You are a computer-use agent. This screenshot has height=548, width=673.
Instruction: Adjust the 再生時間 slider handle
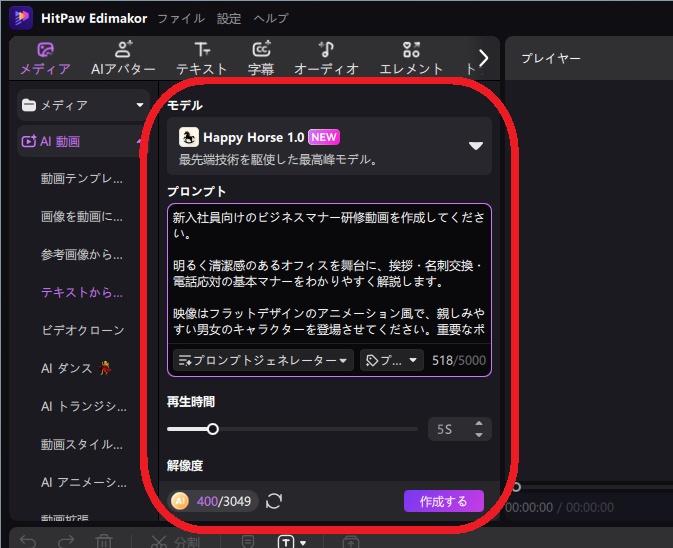coord(212,429)
